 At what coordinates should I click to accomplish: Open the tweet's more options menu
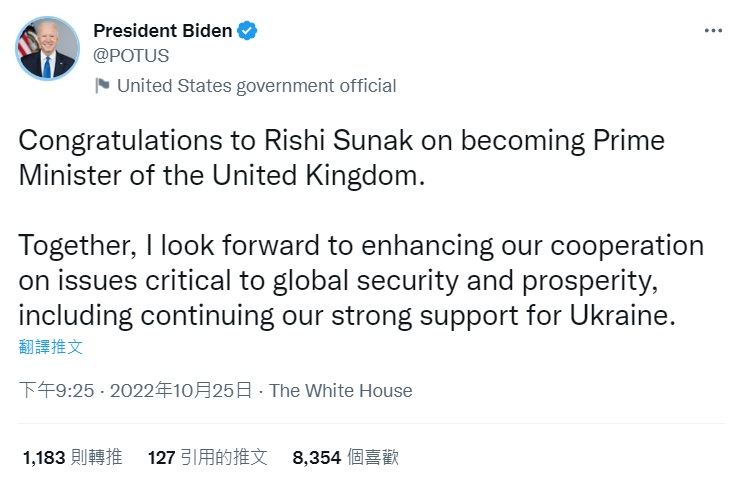[x=712, y=31]
